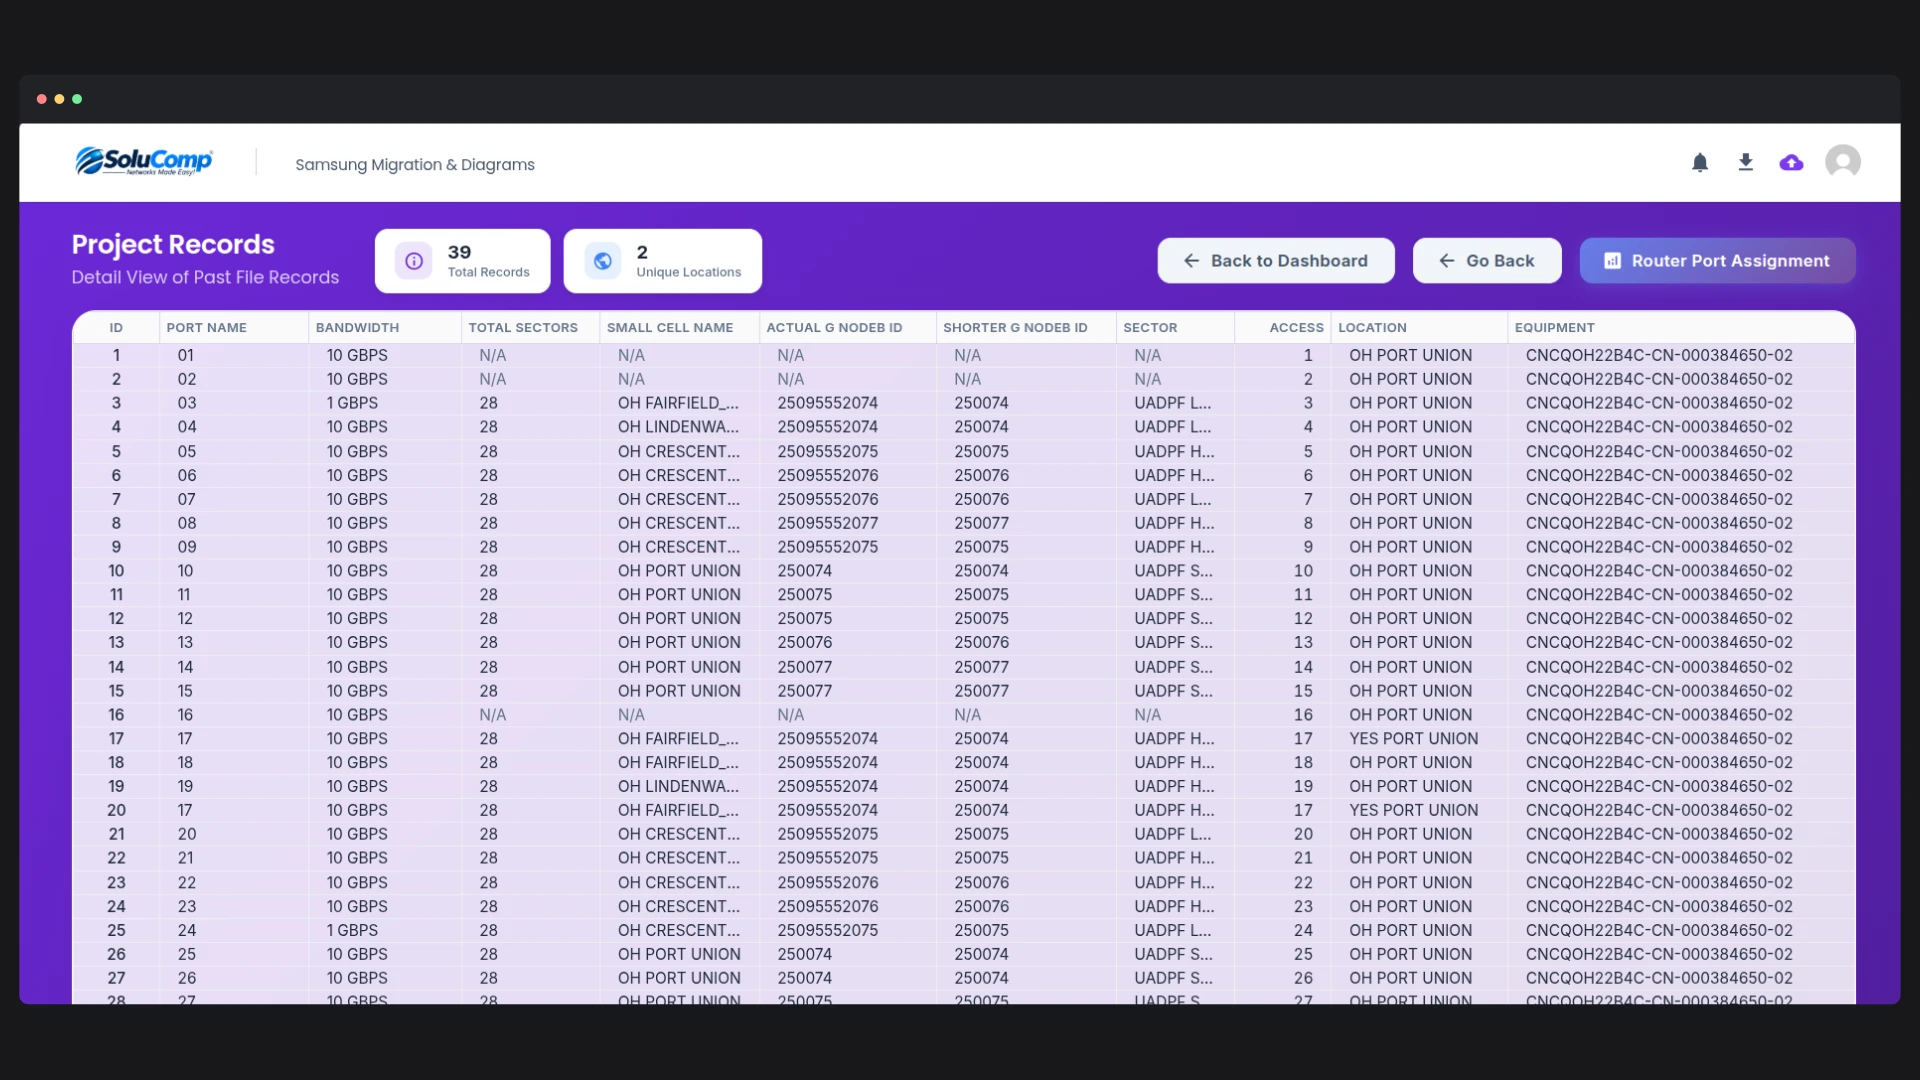Click 'N/A' total sectors in row 16

click(x=492, y=715)
